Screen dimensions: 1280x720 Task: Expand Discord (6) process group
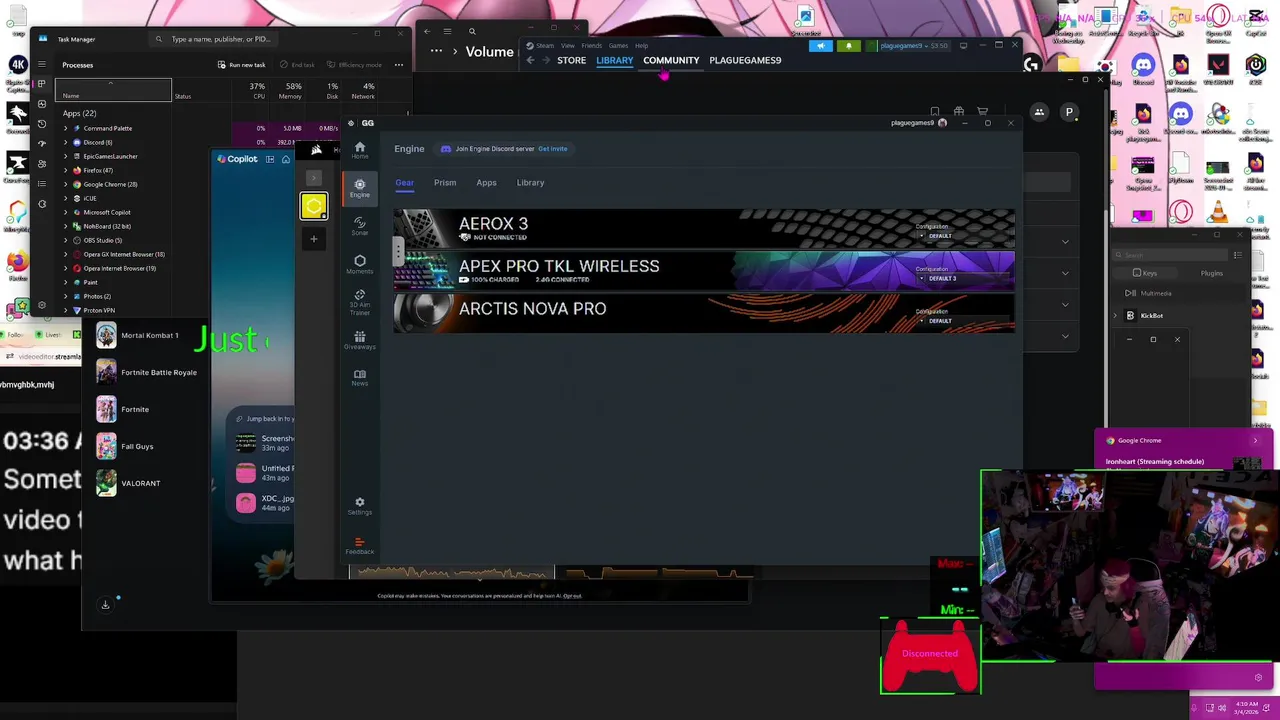click(x=66, y=142)
